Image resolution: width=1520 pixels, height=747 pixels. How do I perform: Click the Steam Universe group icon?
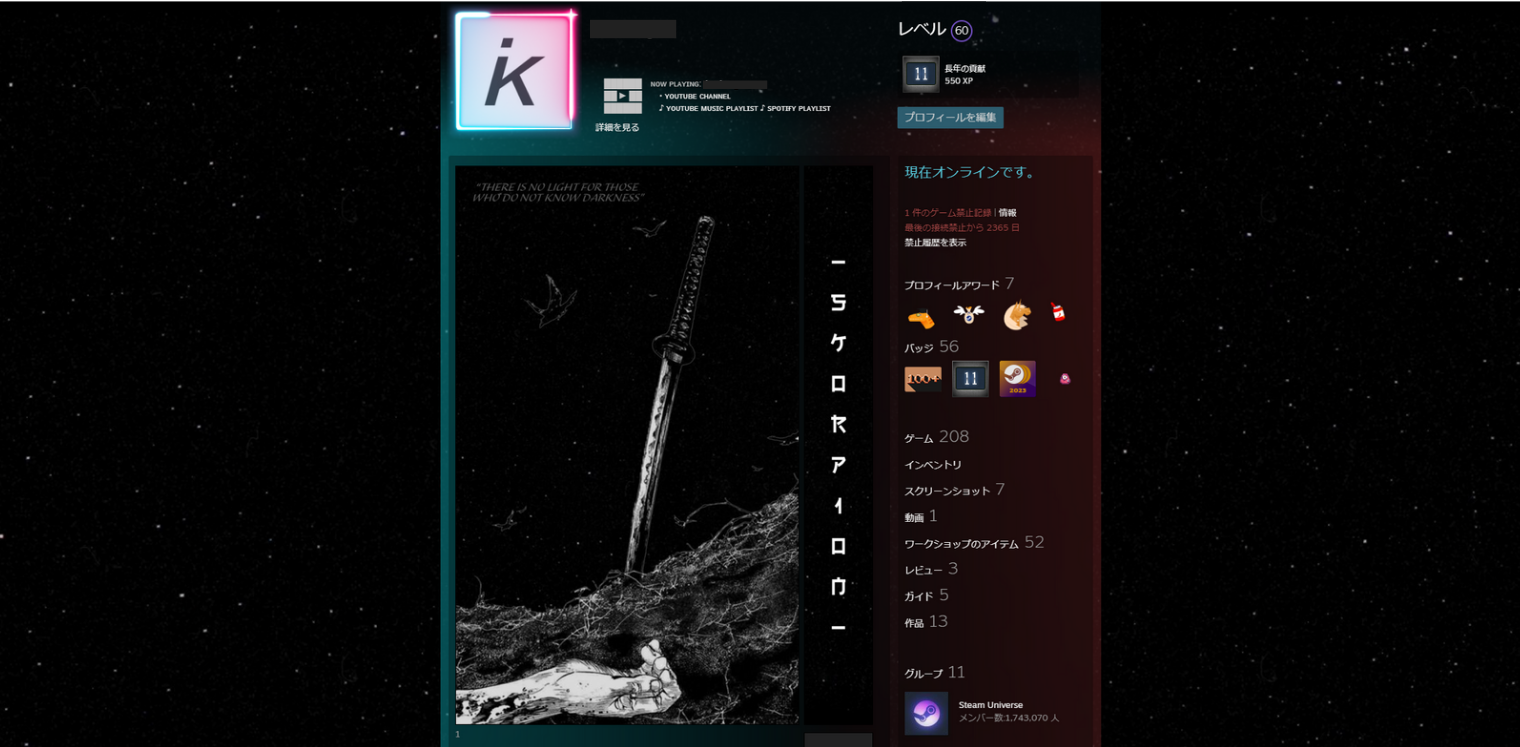coord(926,713)
